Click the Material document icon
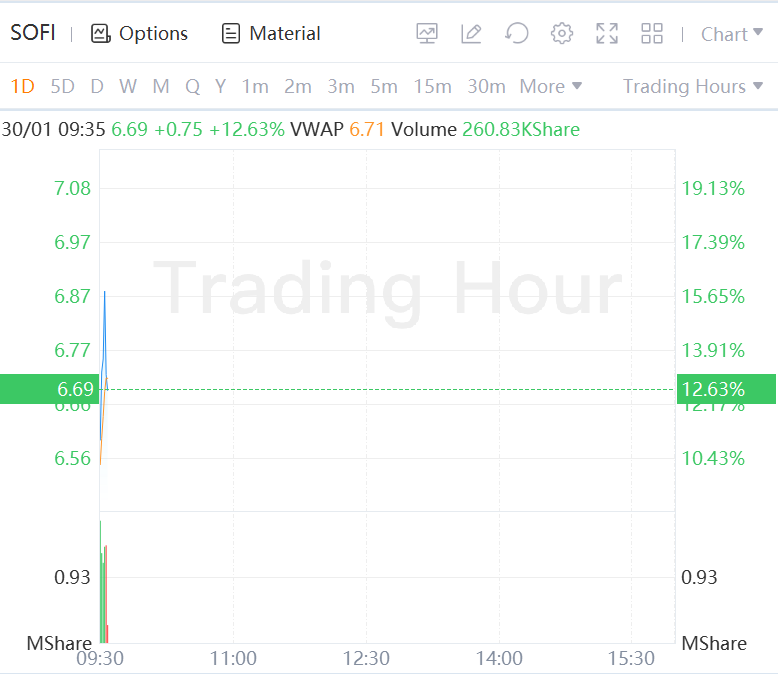The image size is (778, 674). (231, 34)
